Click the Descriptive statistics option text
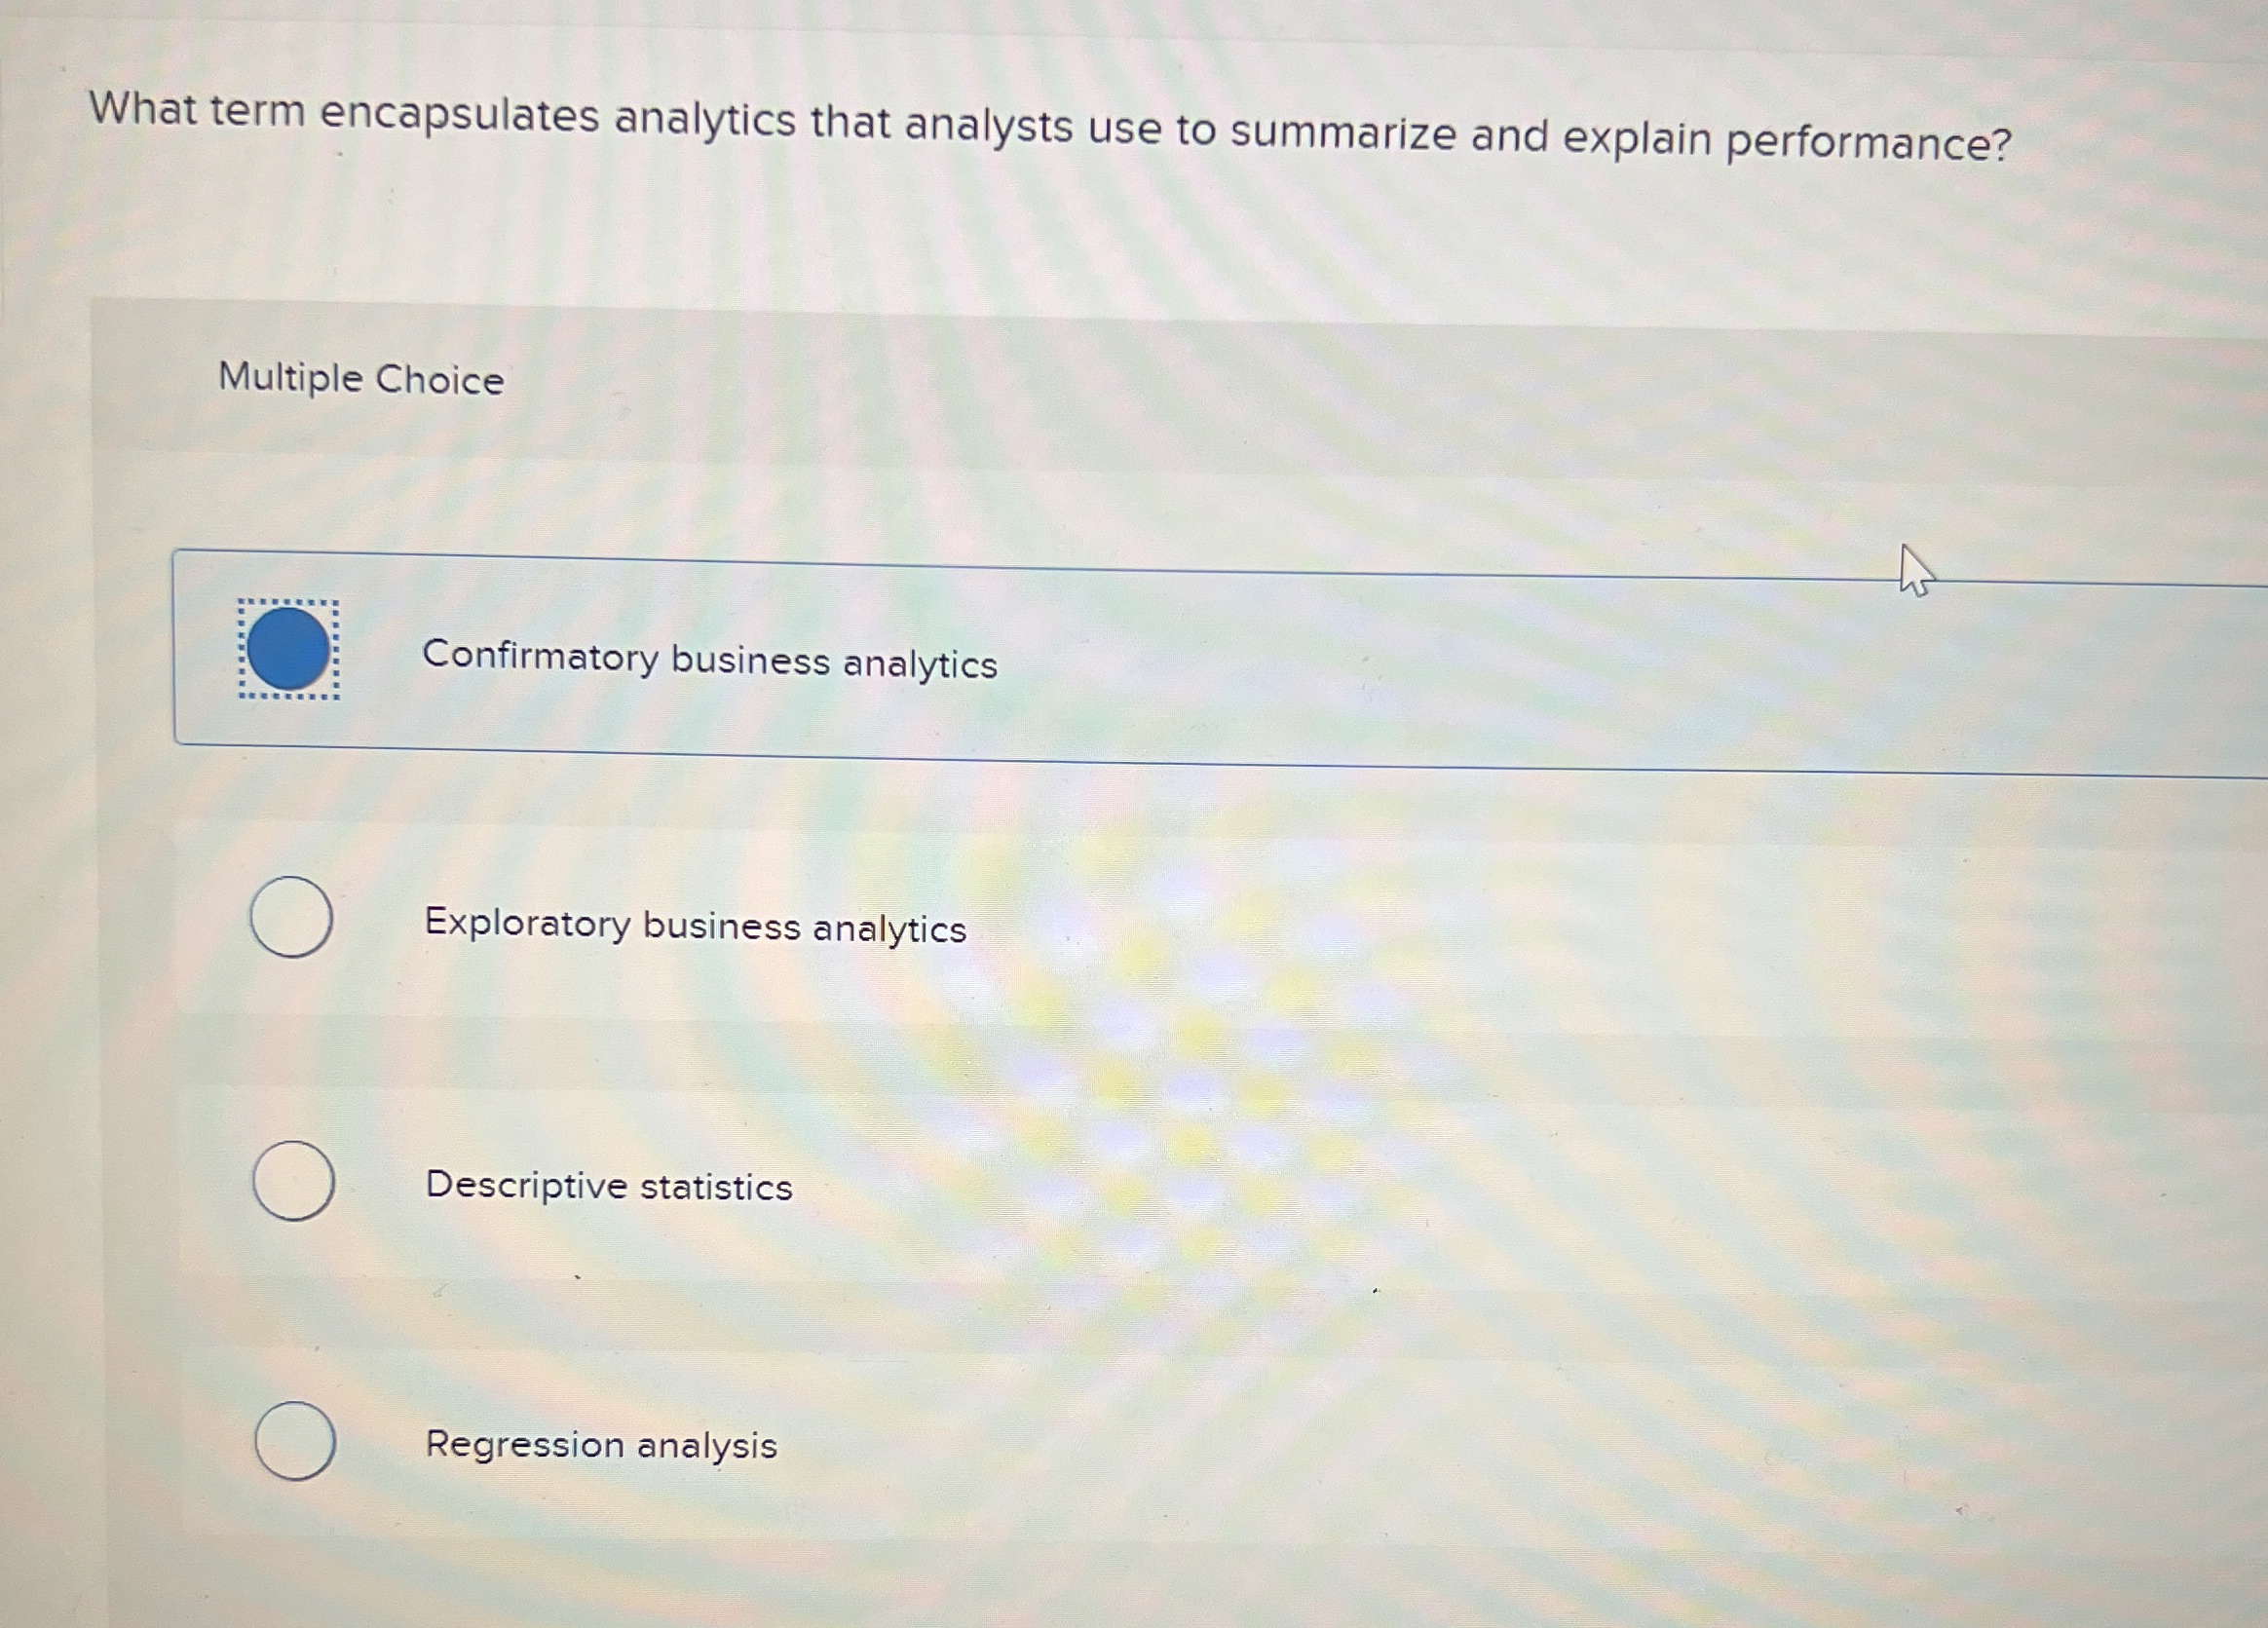Image resolution: width=2268 pixels, height=1628 pixels. click(607, 1186)
